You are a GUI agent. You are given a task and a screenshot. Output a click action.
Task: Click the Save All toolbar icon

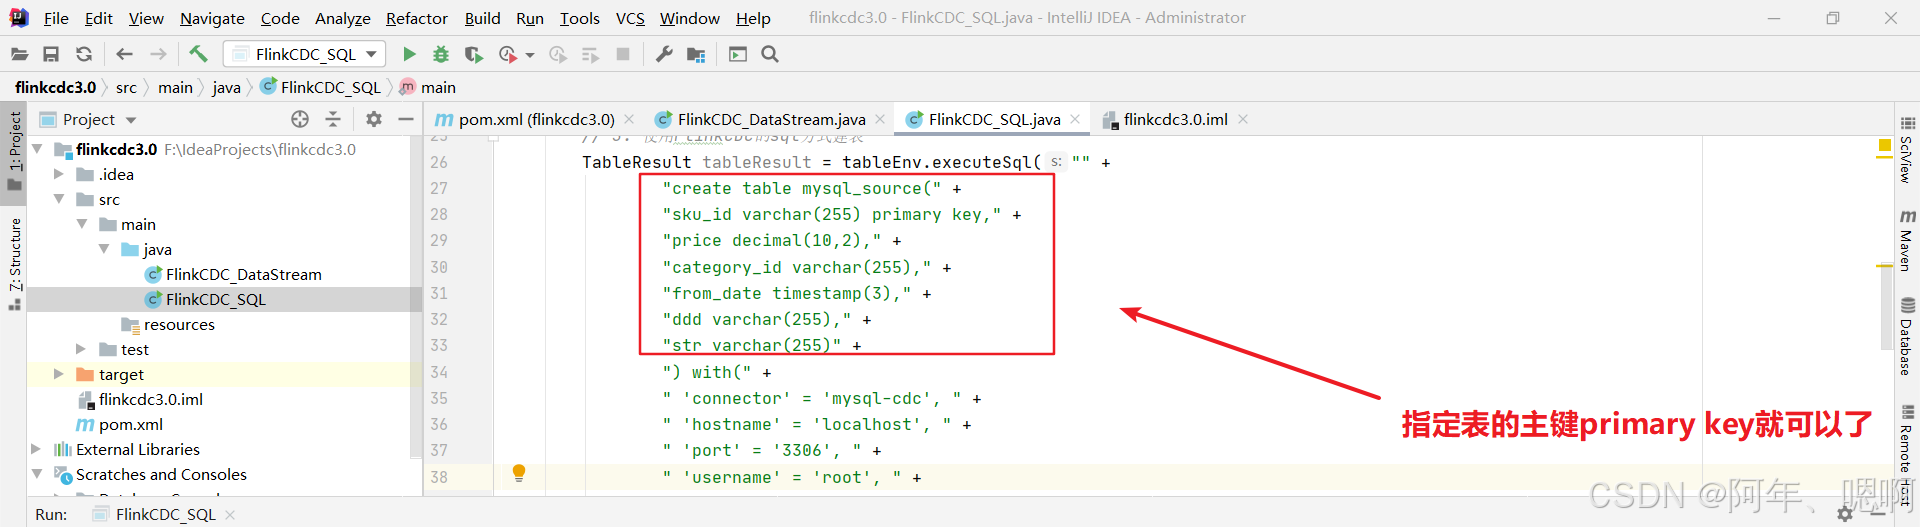point(51,54)
